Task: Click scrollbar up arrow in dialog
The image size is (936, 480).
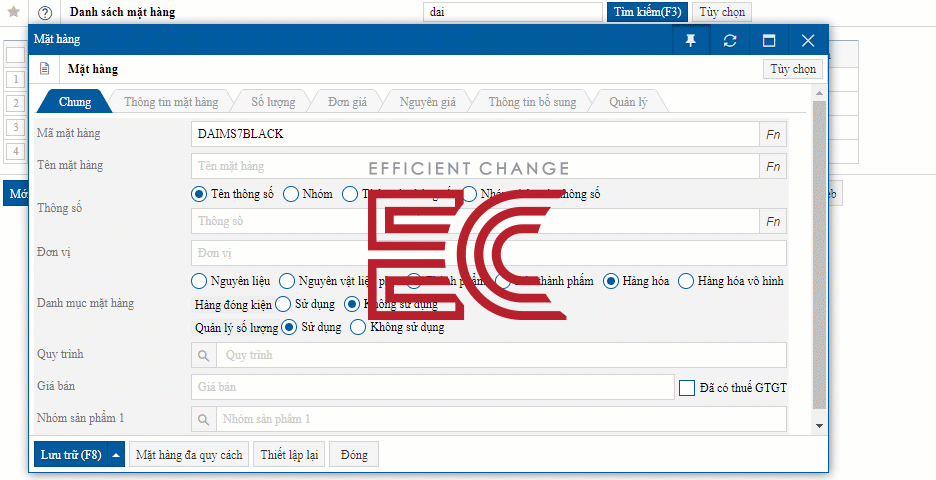Action: coord(820,93)
